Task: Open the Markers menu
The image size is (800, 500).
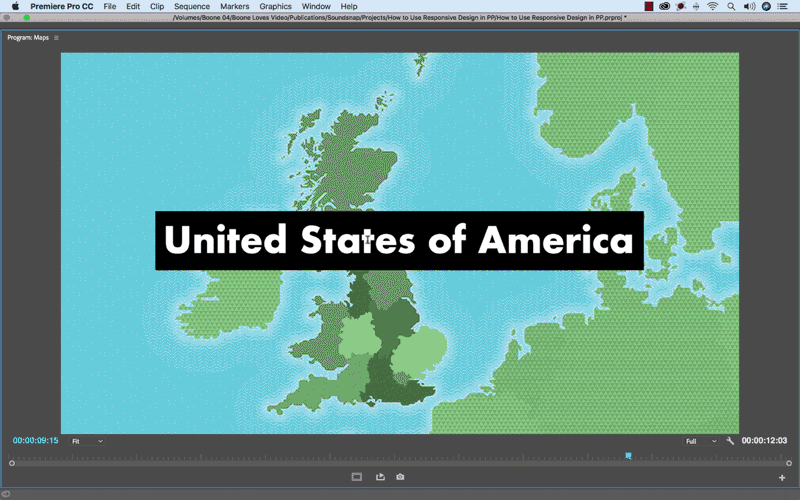Action: click(235, 6)
